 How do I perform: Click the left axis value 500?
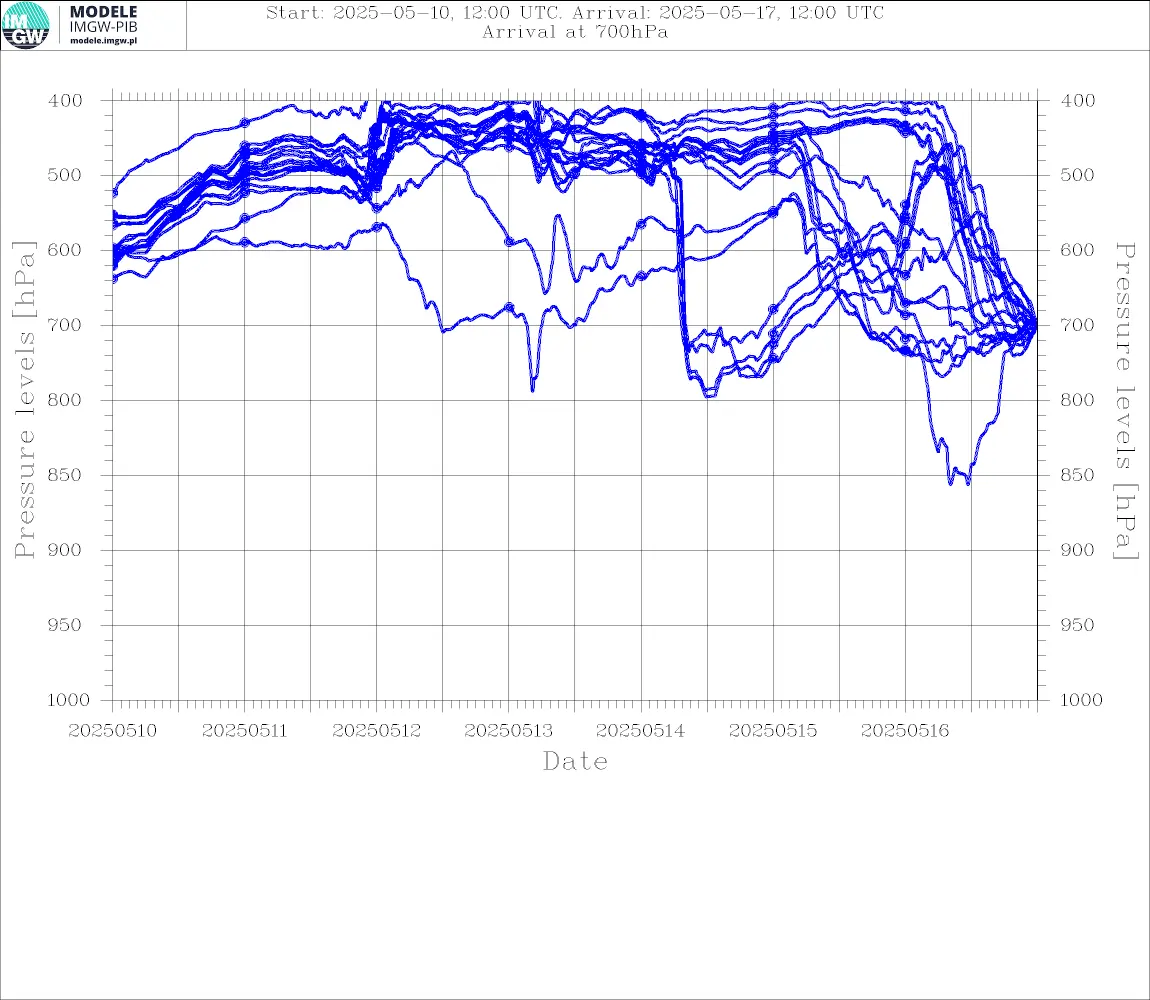(x=65, y=175)
